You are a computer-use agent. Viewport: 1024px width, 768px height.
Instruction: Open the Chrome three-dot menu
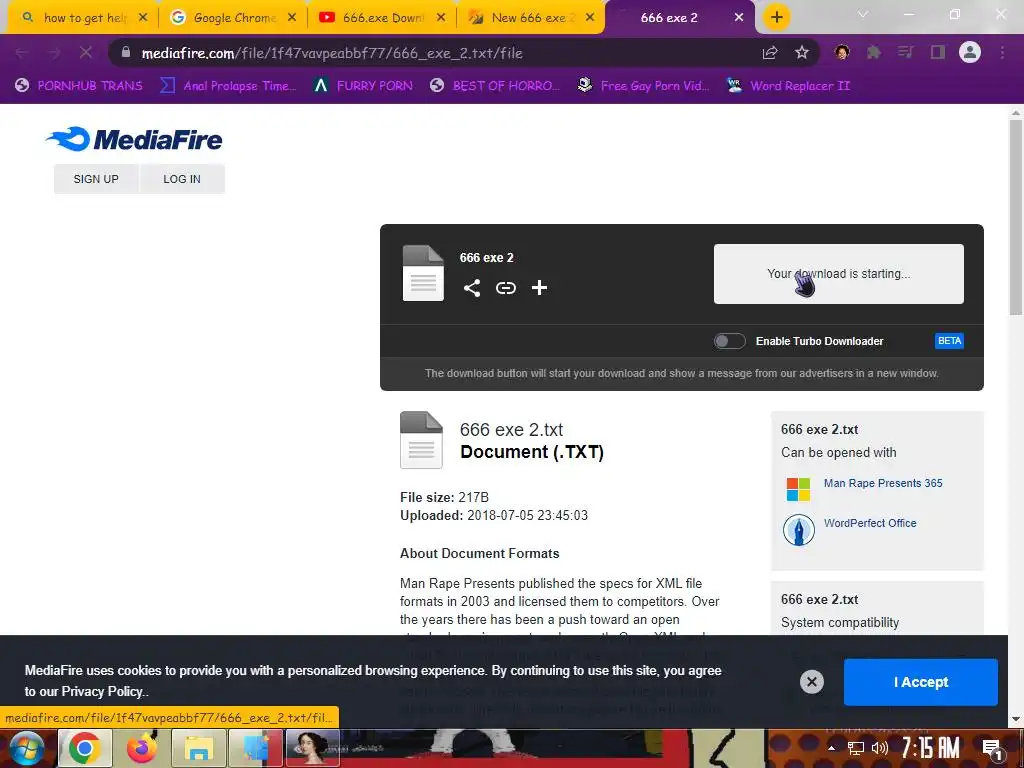tap(1002, 52)
